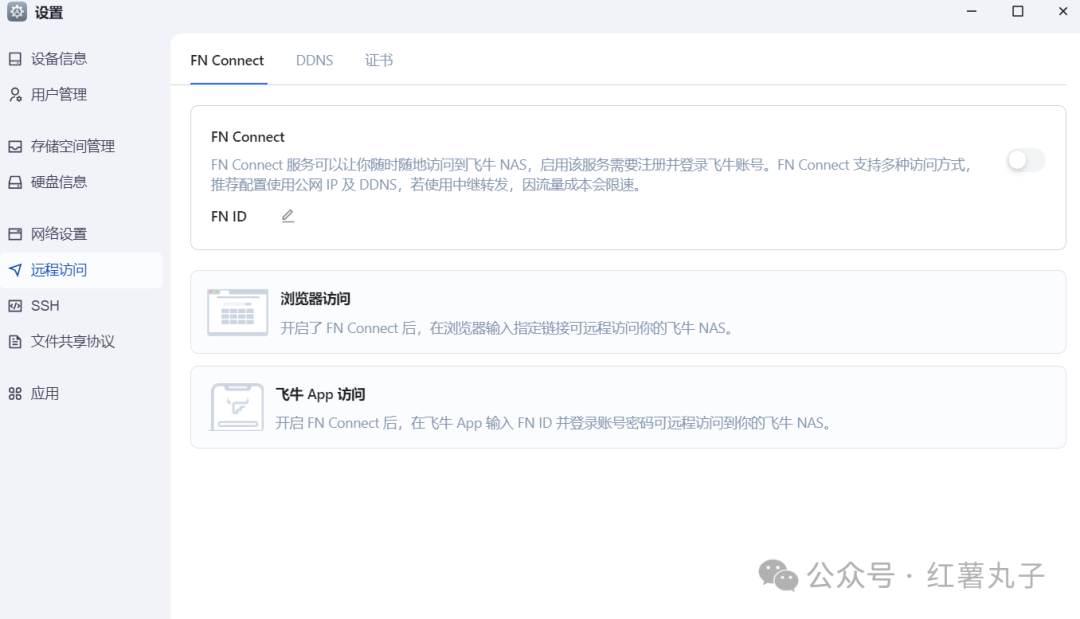The height and width of the screenshot is (619, 1080).
Task: Click the device info sidebar icon
Action: (x=15, y=59)
